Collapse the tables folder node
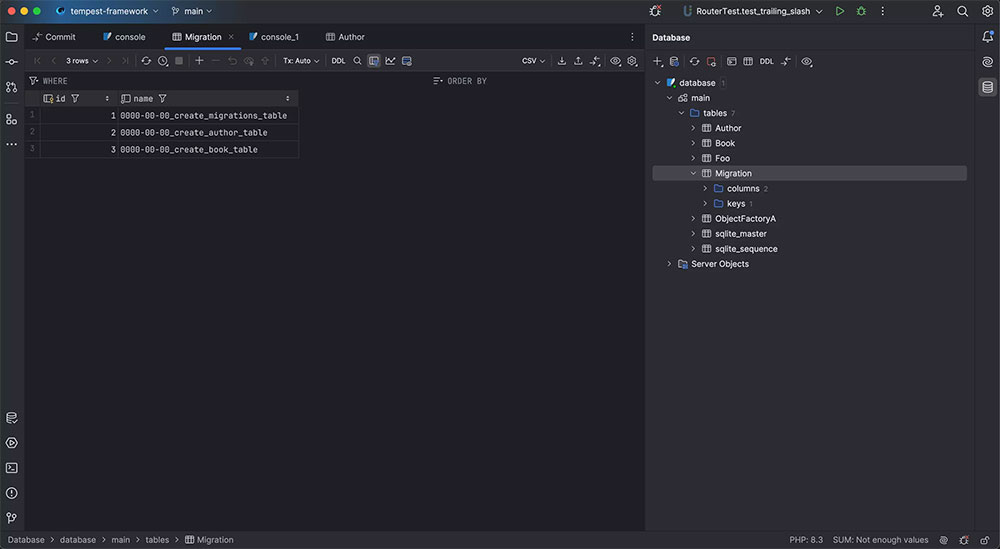Viewport: 1000px width, 549px height. tap(681, 113)
